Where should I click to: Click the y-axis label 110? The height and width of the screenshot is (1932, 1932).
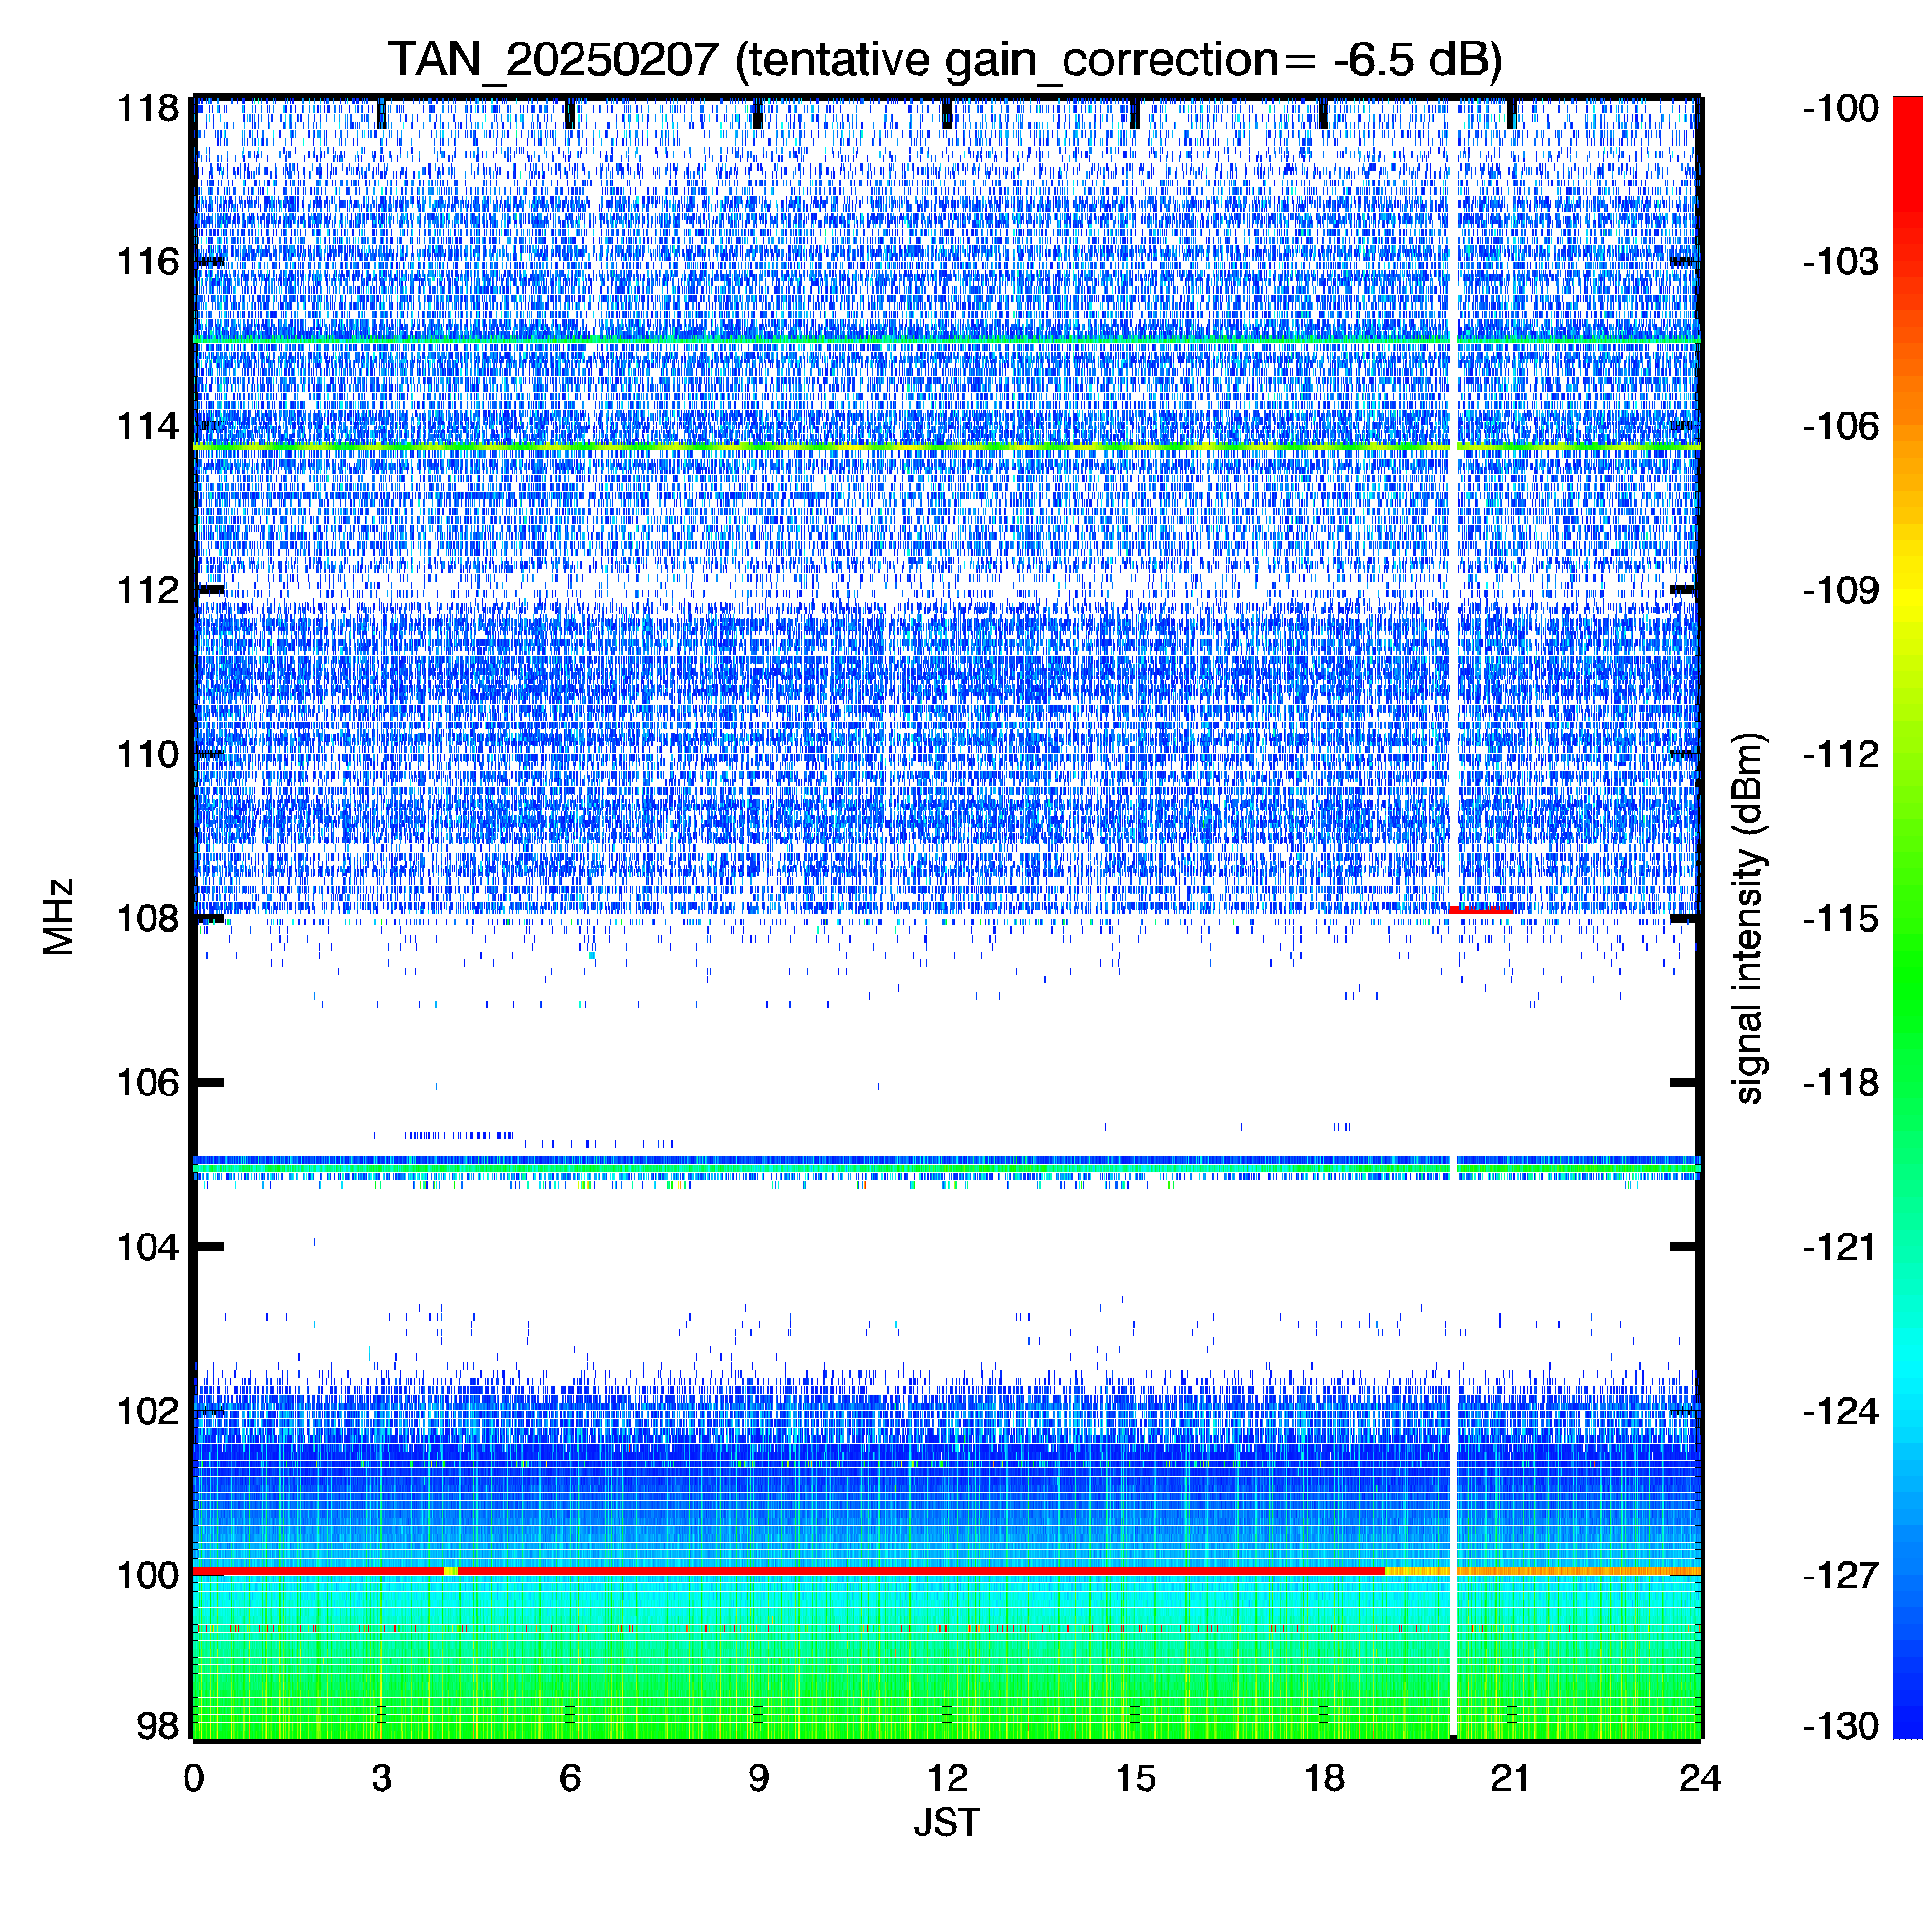148,754
